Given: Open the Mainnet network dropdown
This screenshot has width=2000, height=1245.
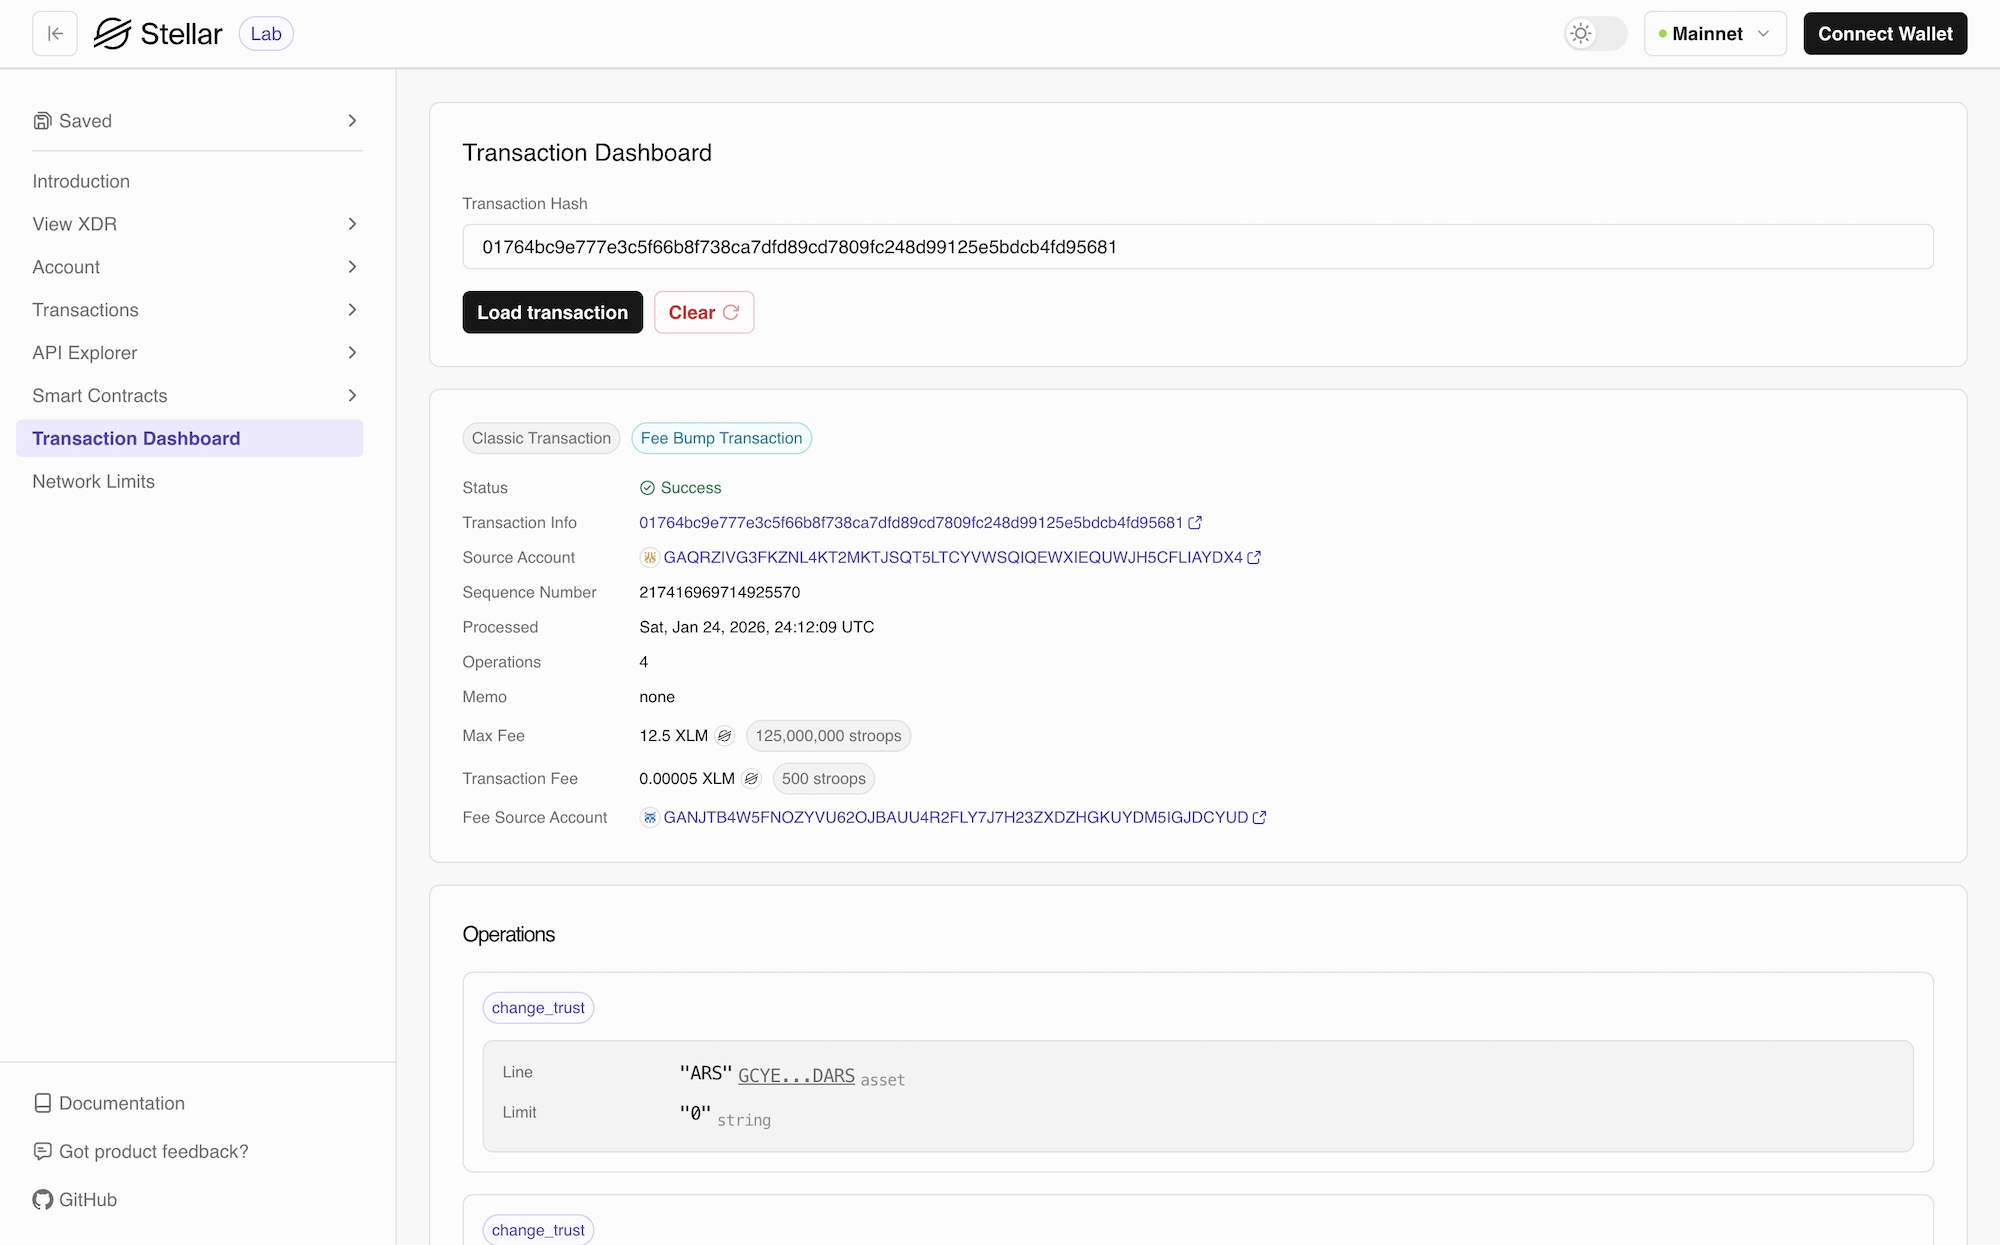Looking at the screenshot, I should (x=1714, y=34).
